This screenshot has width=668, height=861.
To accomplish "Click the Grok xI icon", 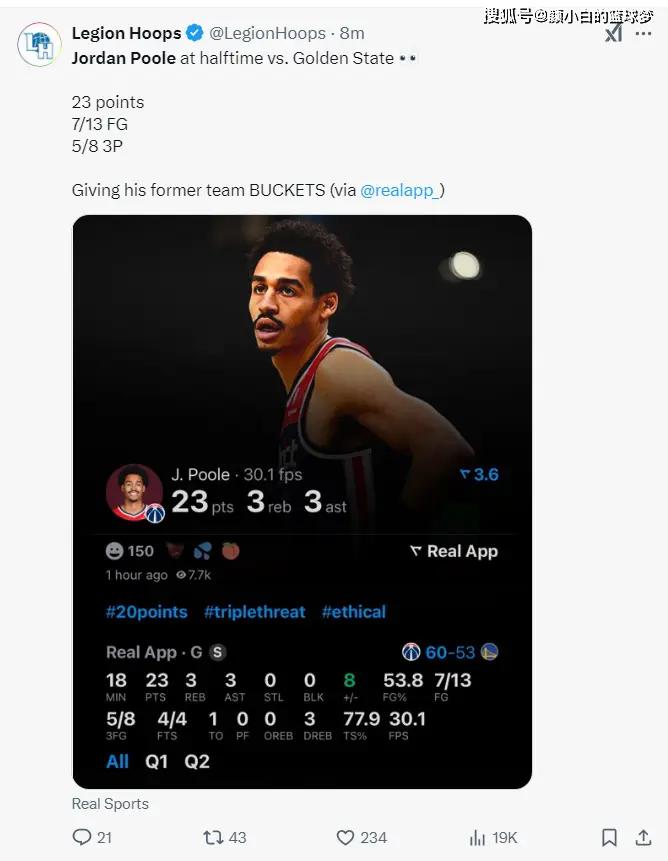I will [614, 33].
